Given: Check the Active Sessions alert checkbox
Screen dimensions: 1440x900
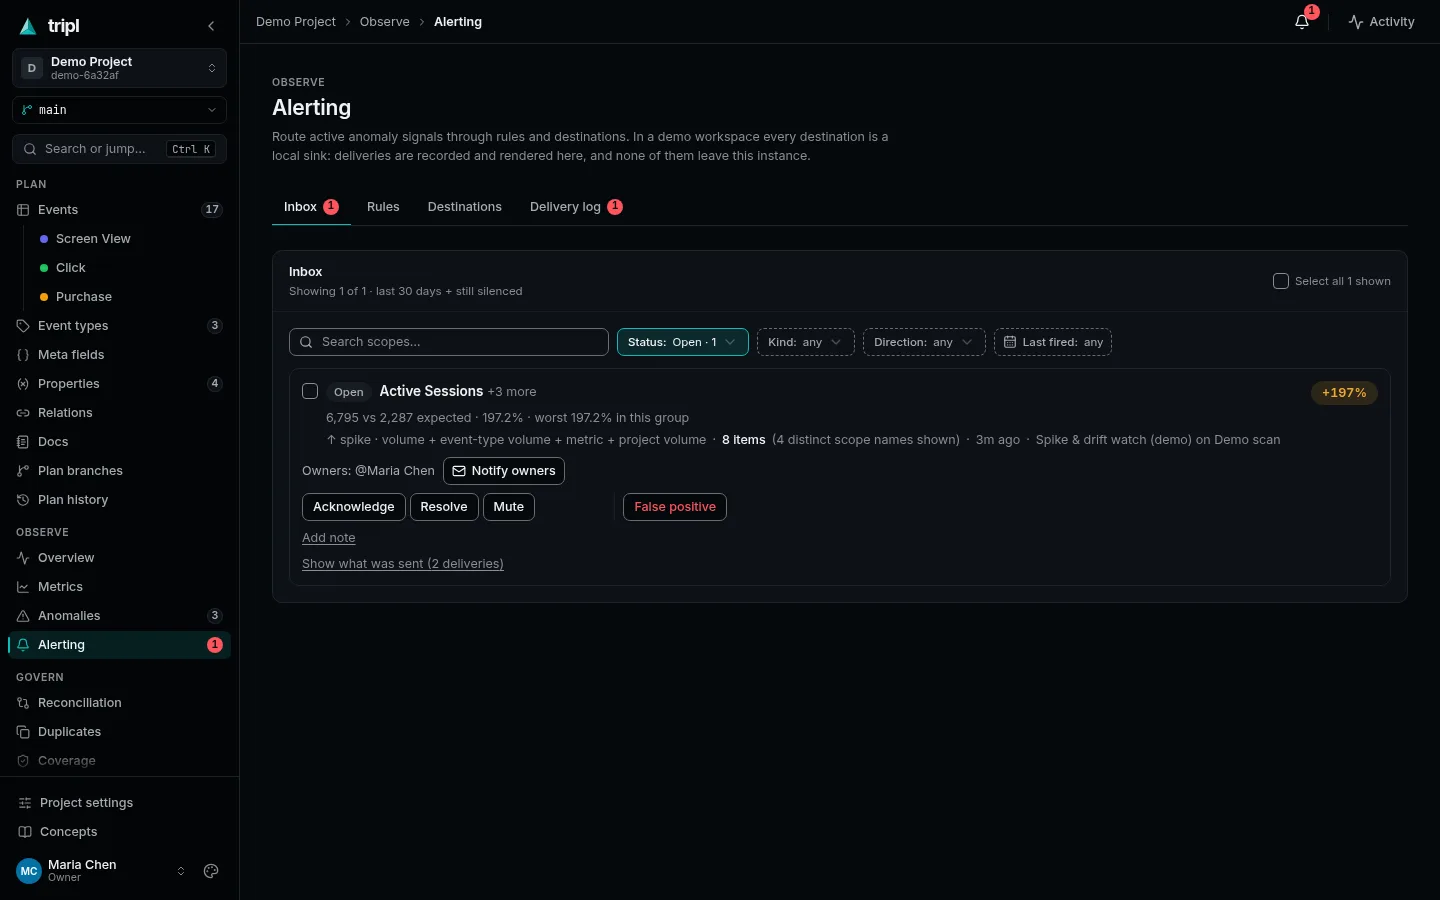Looking at the screenshot, I should pyautogui.click(x=310, y=391).
